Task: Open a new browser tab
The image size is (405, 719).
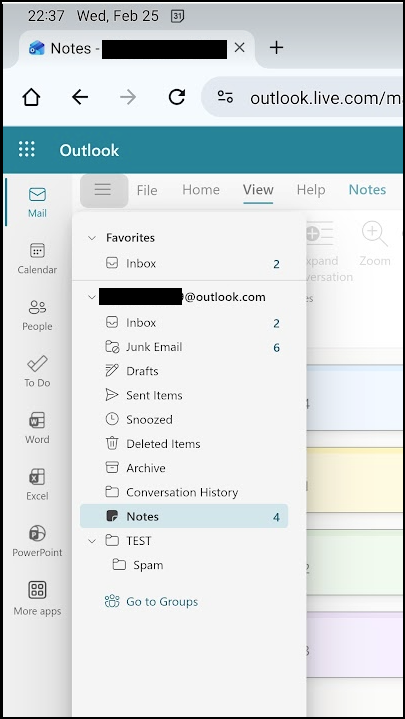Action: point(276,47)
